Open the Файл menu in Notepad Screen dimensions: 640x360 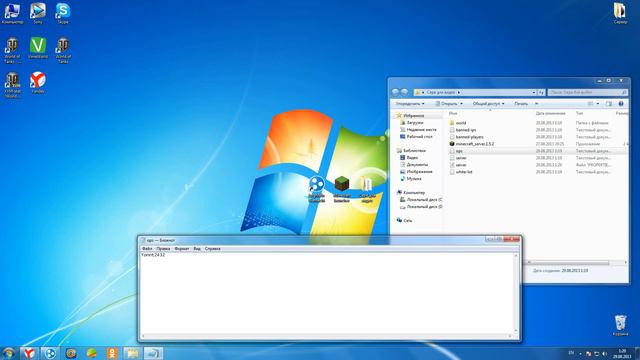click(x=147, y=248)
